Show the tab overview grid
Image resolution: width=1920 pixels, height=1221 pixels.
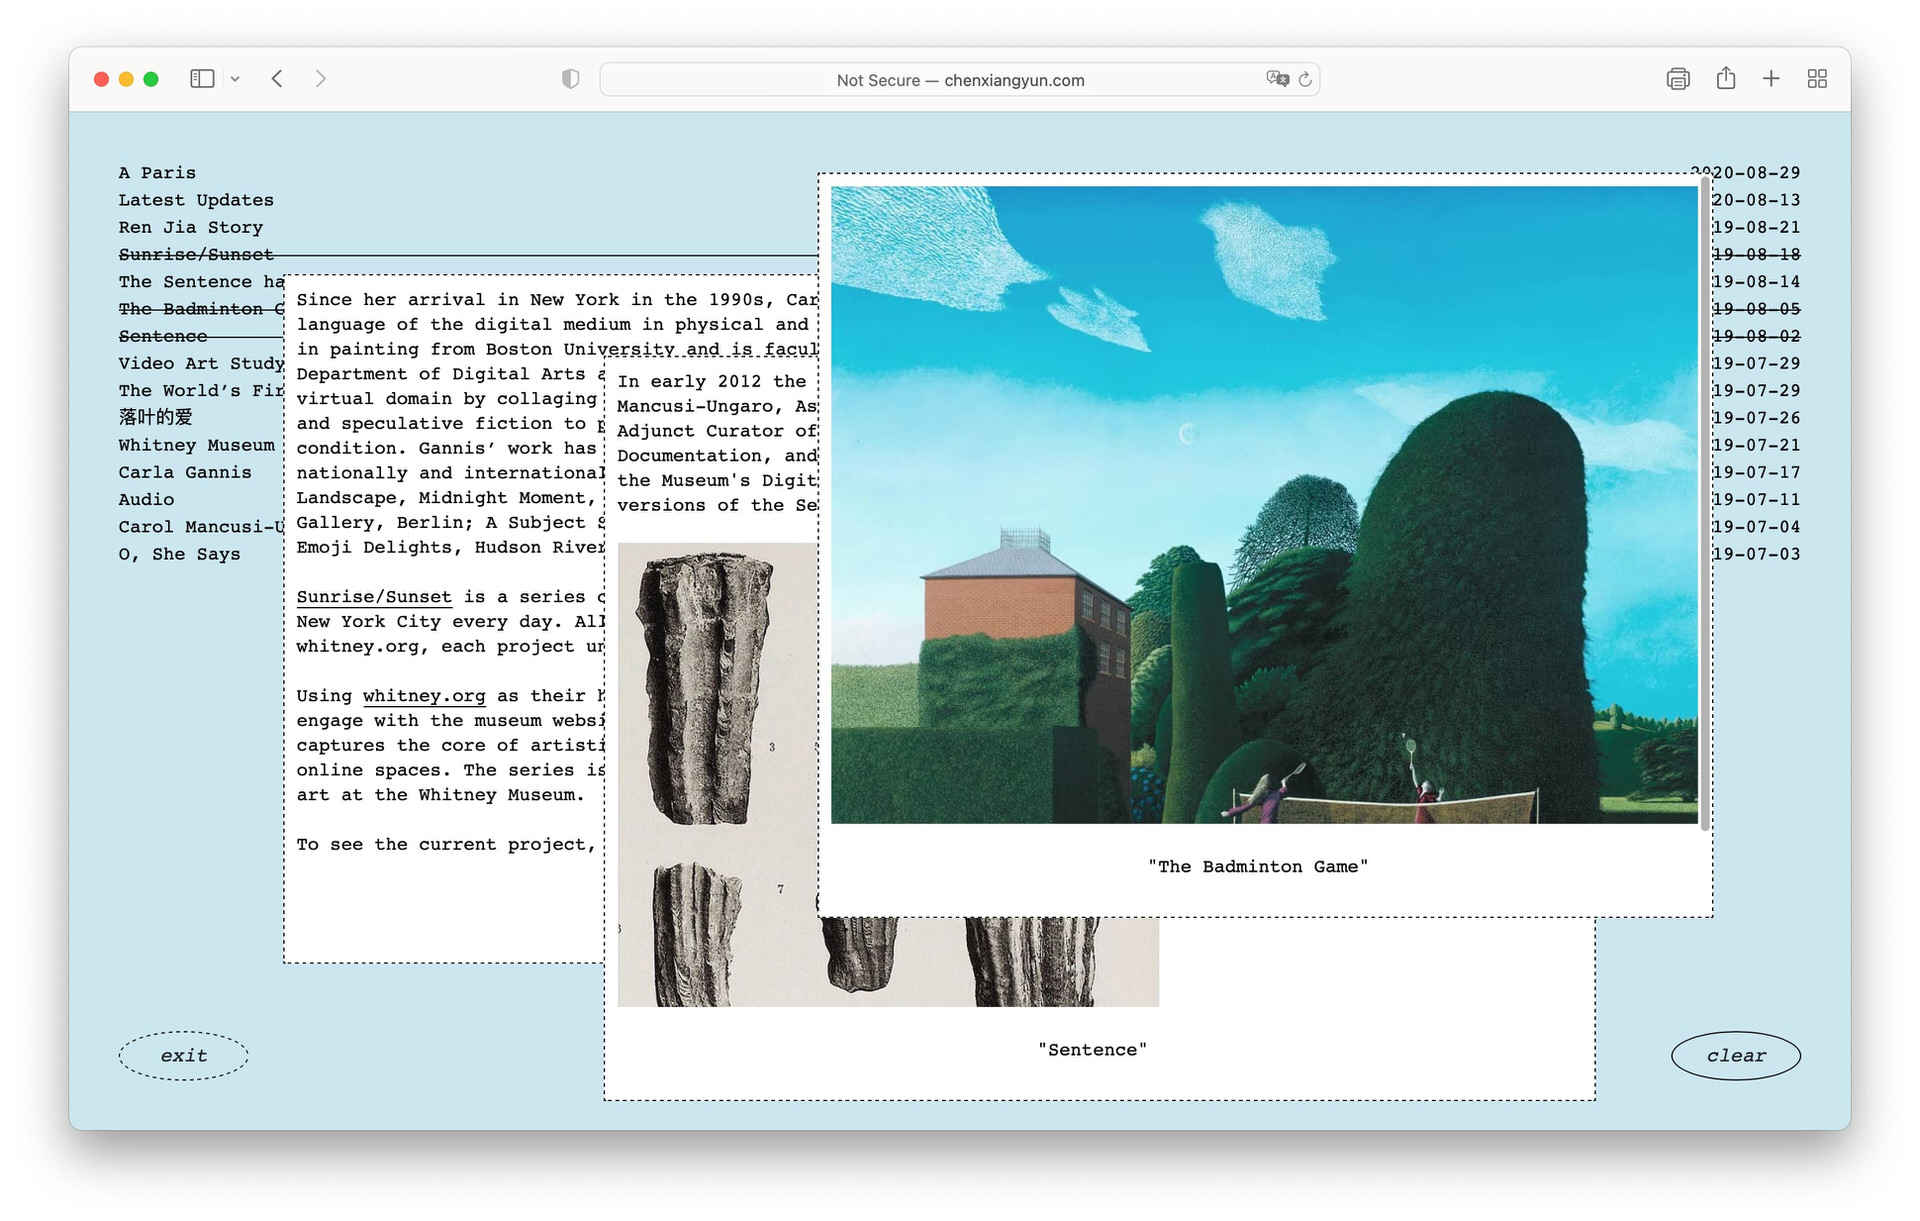coord(1817,79)
